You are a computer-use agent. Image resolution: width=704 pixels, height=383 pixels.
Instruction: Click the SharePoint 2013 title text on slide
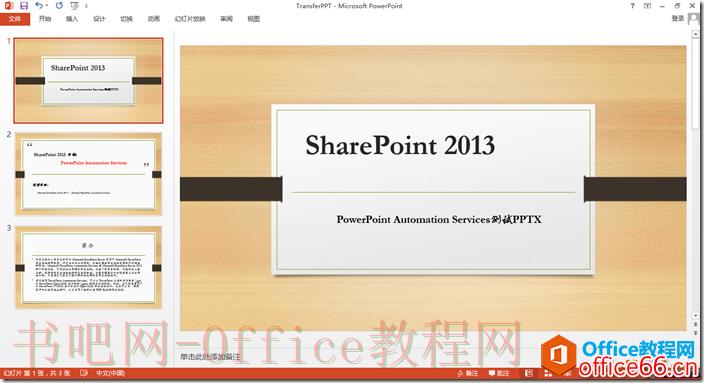pyautogui.click(x=400, y=145)
